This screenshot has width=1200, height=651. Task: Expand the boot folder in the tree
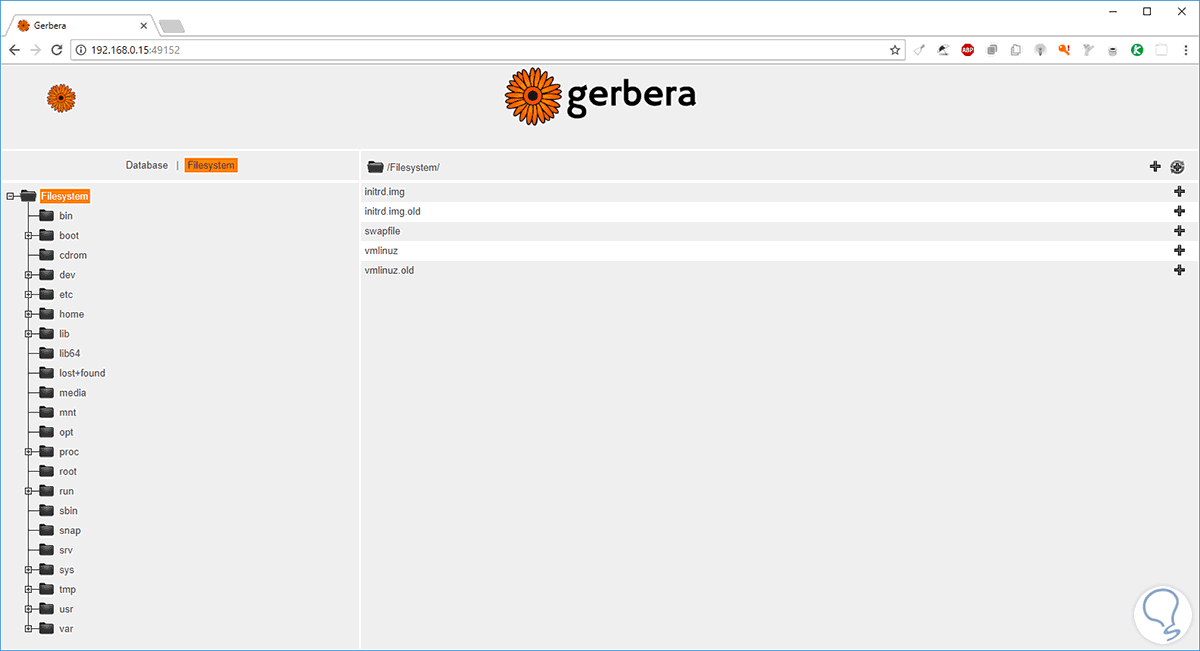click(30, 235)
